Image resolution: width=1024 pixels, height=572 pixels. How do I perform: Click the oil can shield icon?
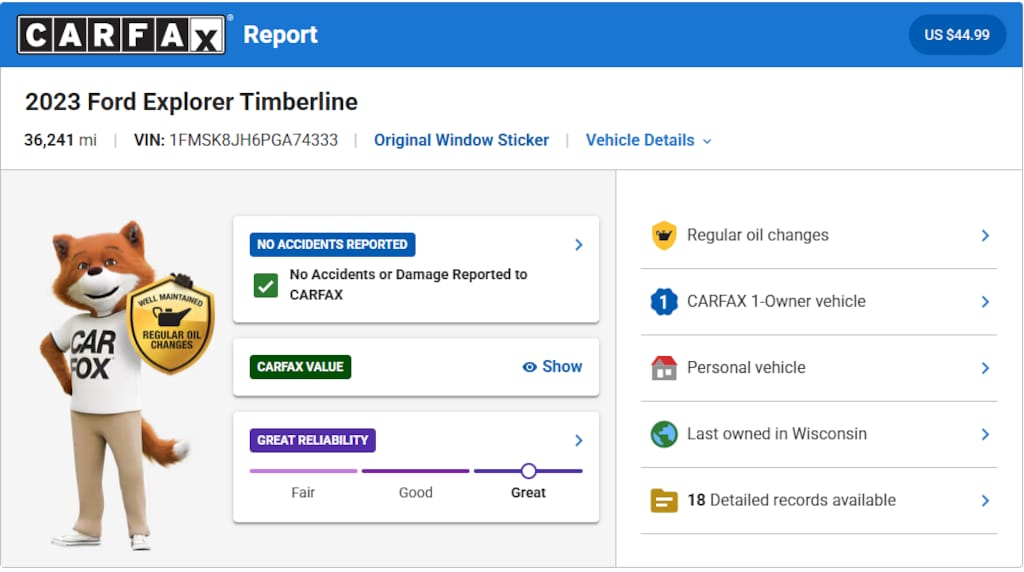(x=664, y=236)
